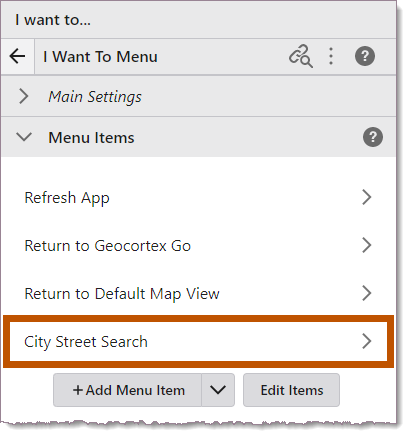Click chevron beside Return to Default Map View

point(367,293)
